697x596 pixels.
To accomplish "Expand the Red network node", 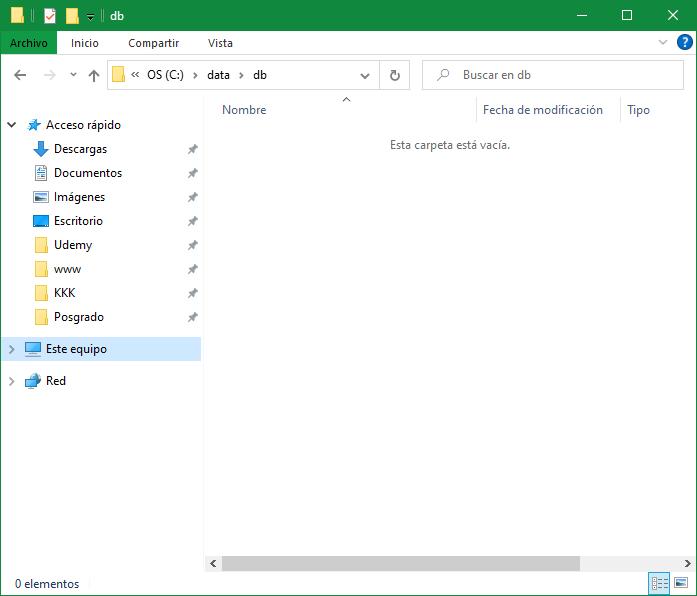I will pos(12,381).
